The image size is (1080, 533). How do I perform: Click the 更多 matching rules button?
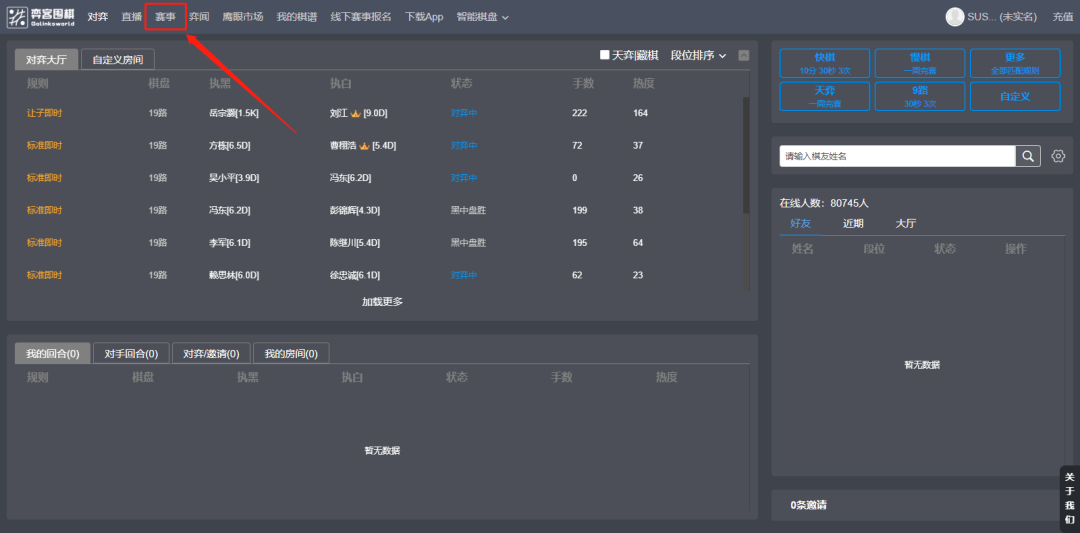(x=1015, y=63)
